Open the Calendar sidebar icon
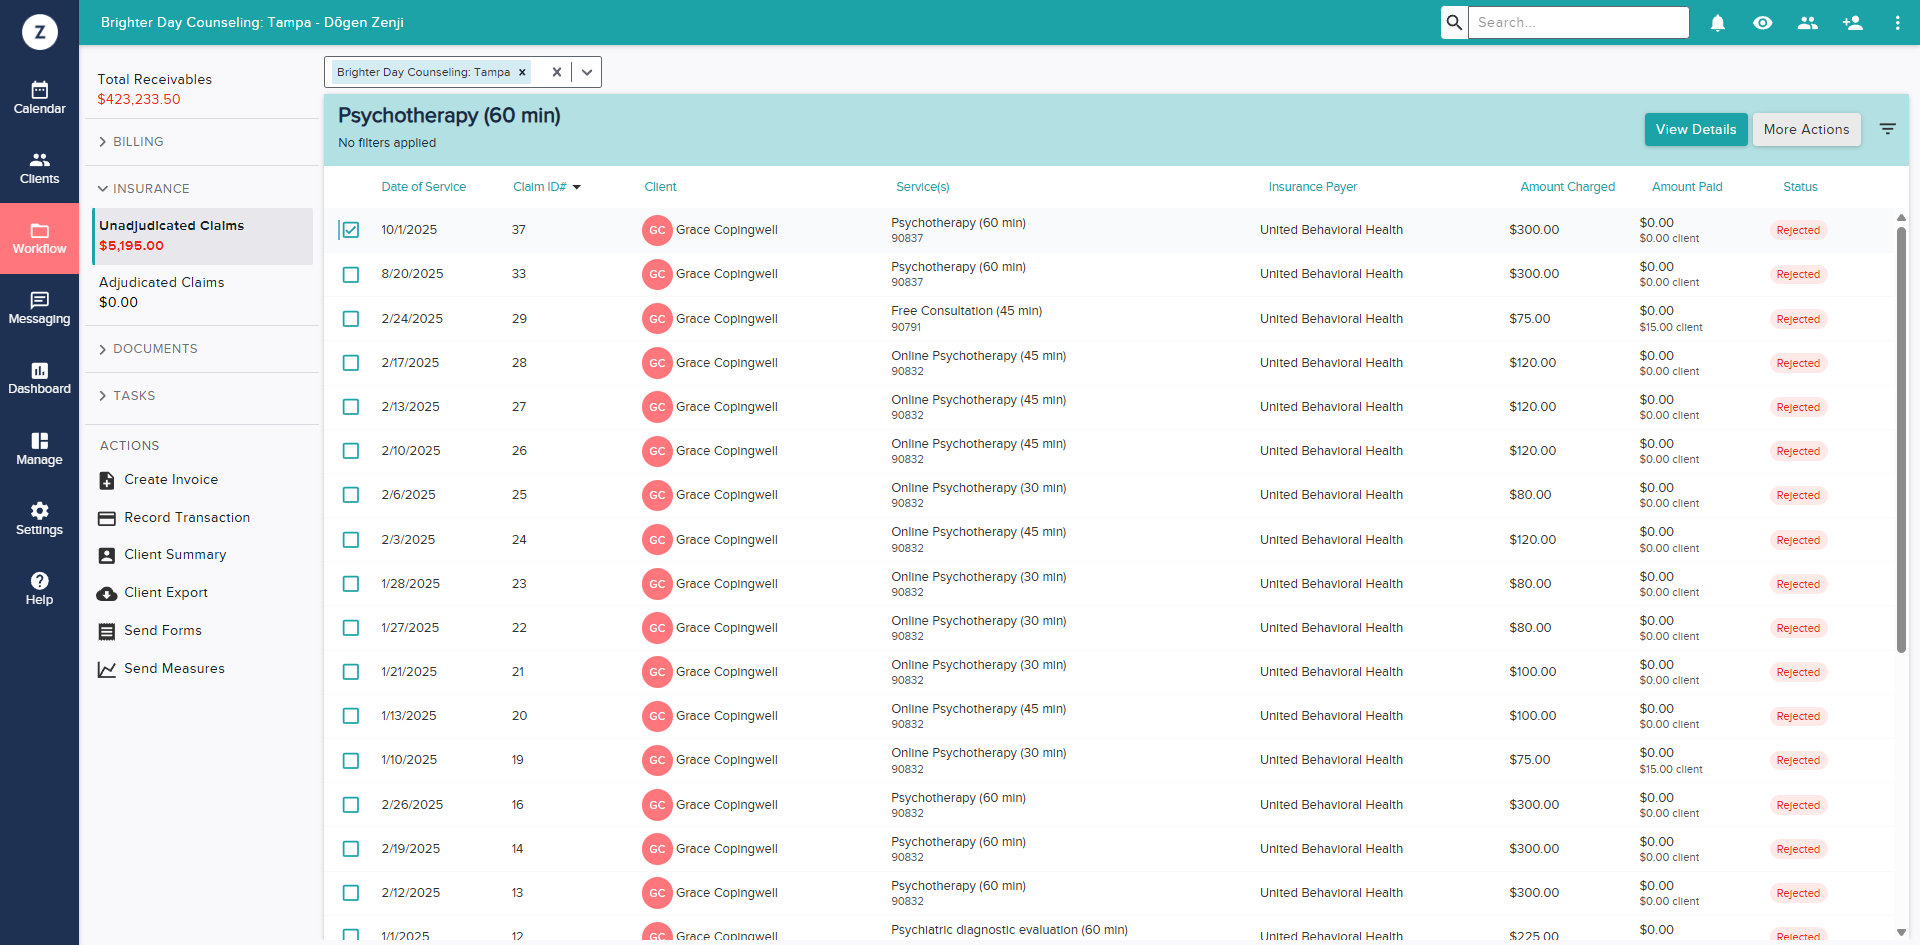1920x945 pixels. [x=39, y=98]
